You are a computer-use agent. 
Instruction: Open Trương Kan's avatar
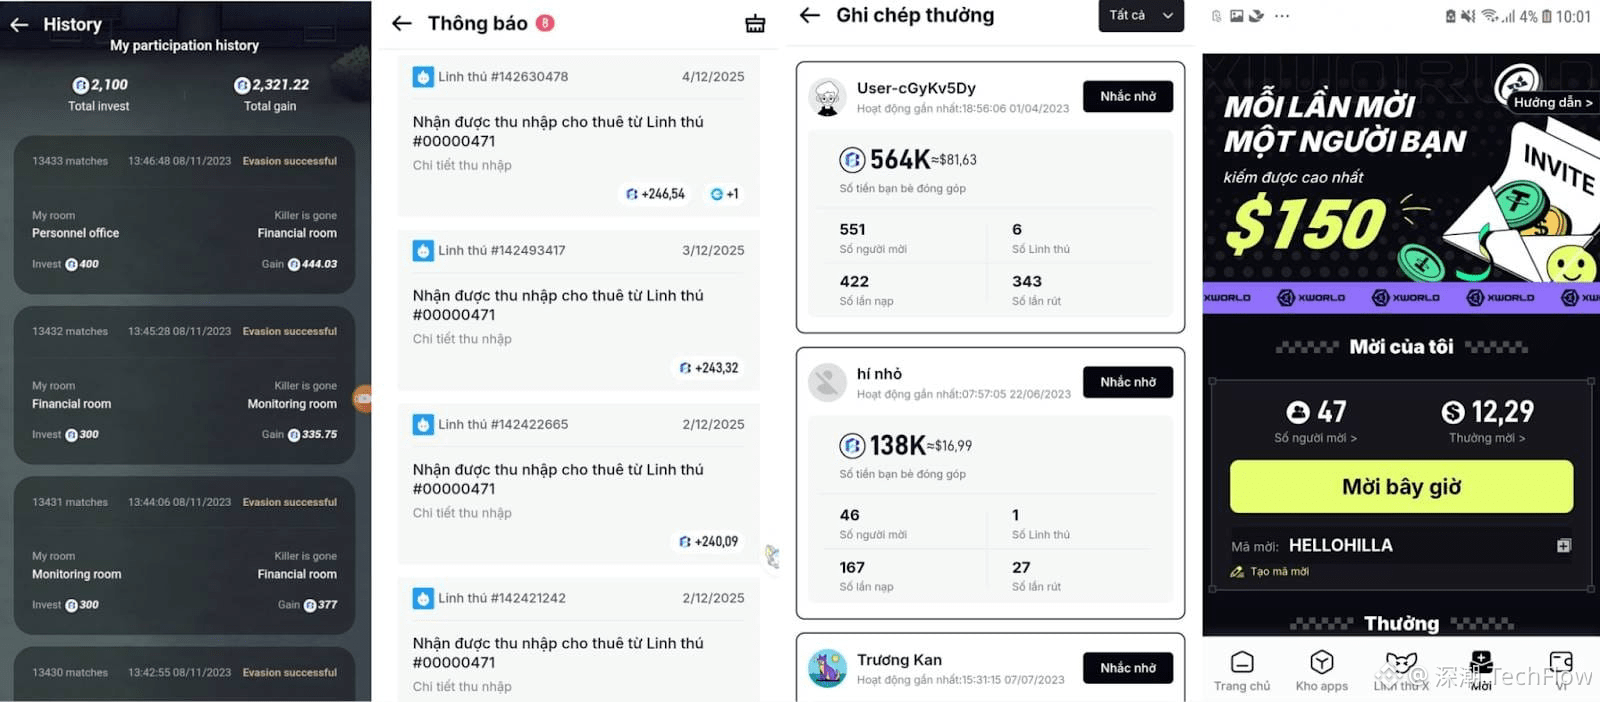827,668
